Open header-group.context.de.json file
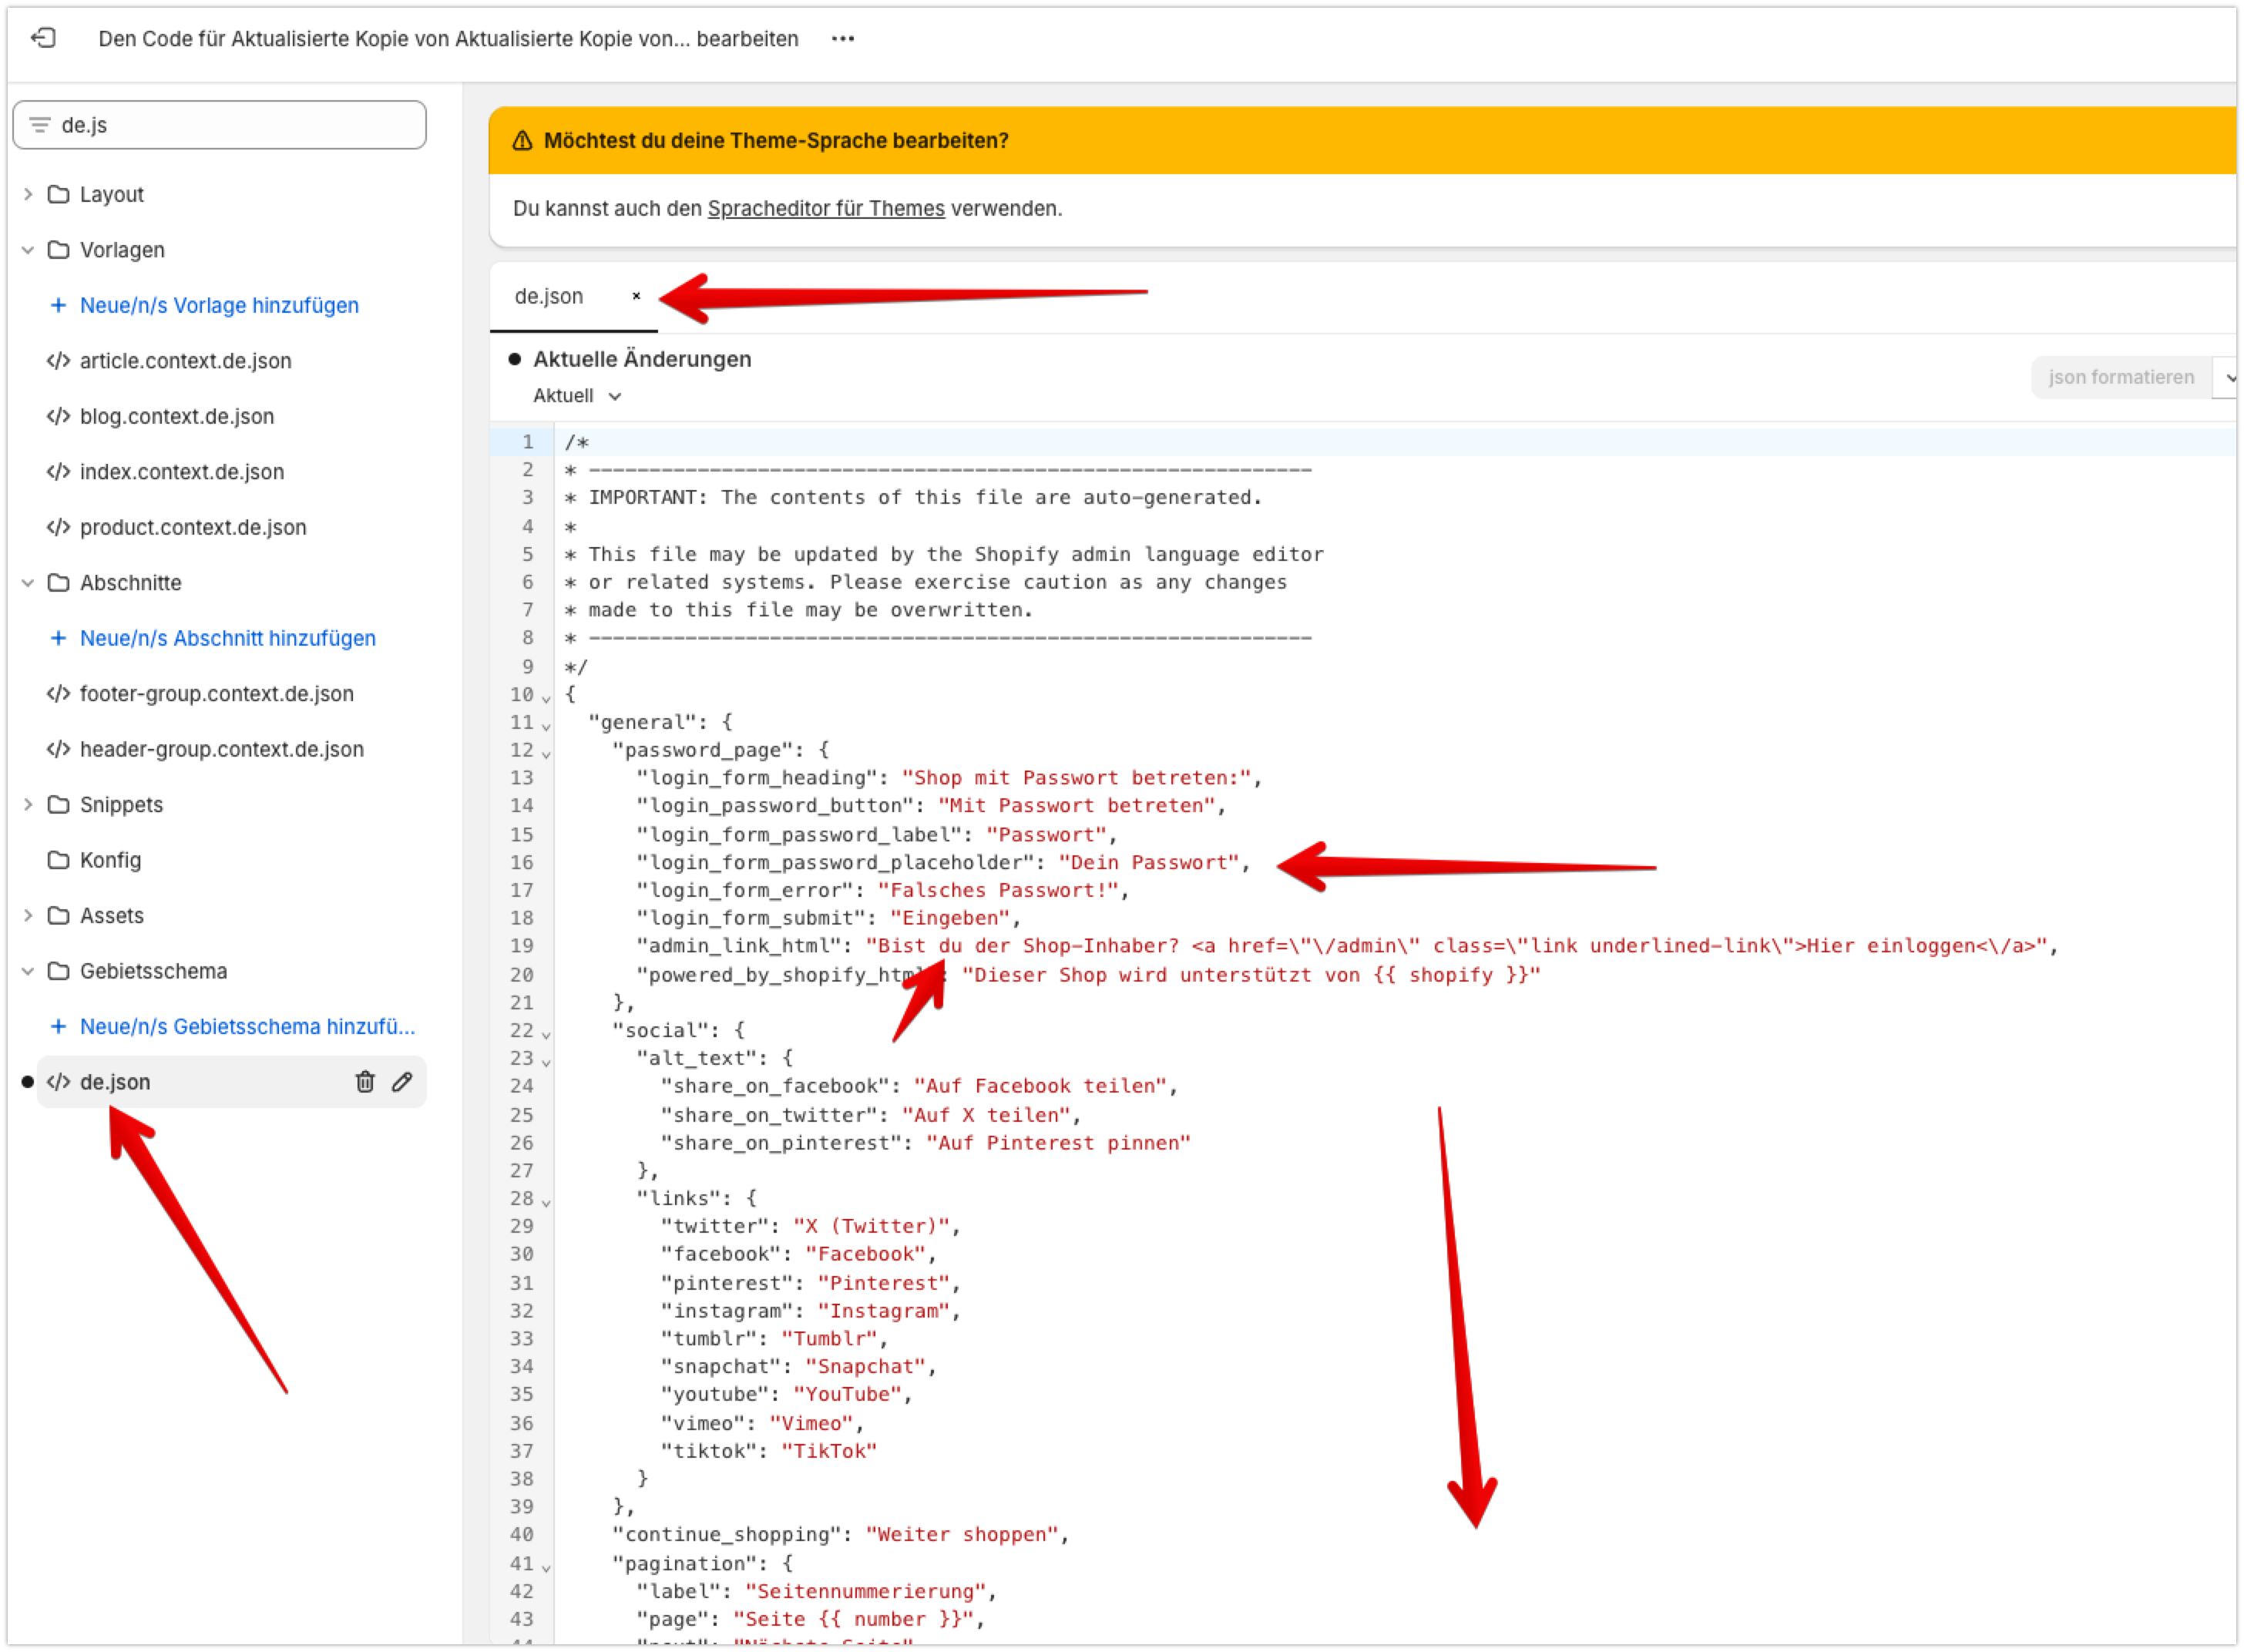Screen dimensions: 2244x1652 coord(221,749)
